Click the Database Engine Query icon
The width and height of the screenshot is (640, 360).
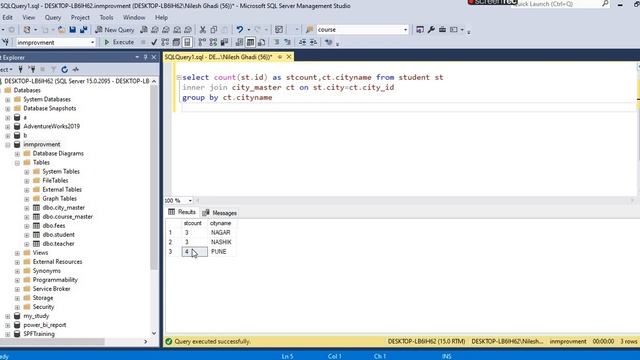tap(144, 30)
